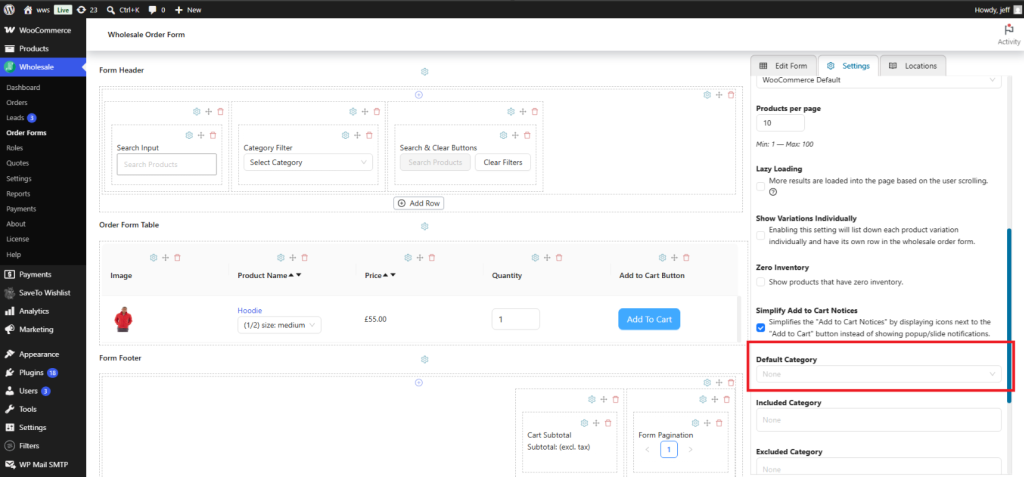Uncheck Simplify Add to Cart Notices
This screenshot has height=477, width=1024.
(x=760, y=327)
